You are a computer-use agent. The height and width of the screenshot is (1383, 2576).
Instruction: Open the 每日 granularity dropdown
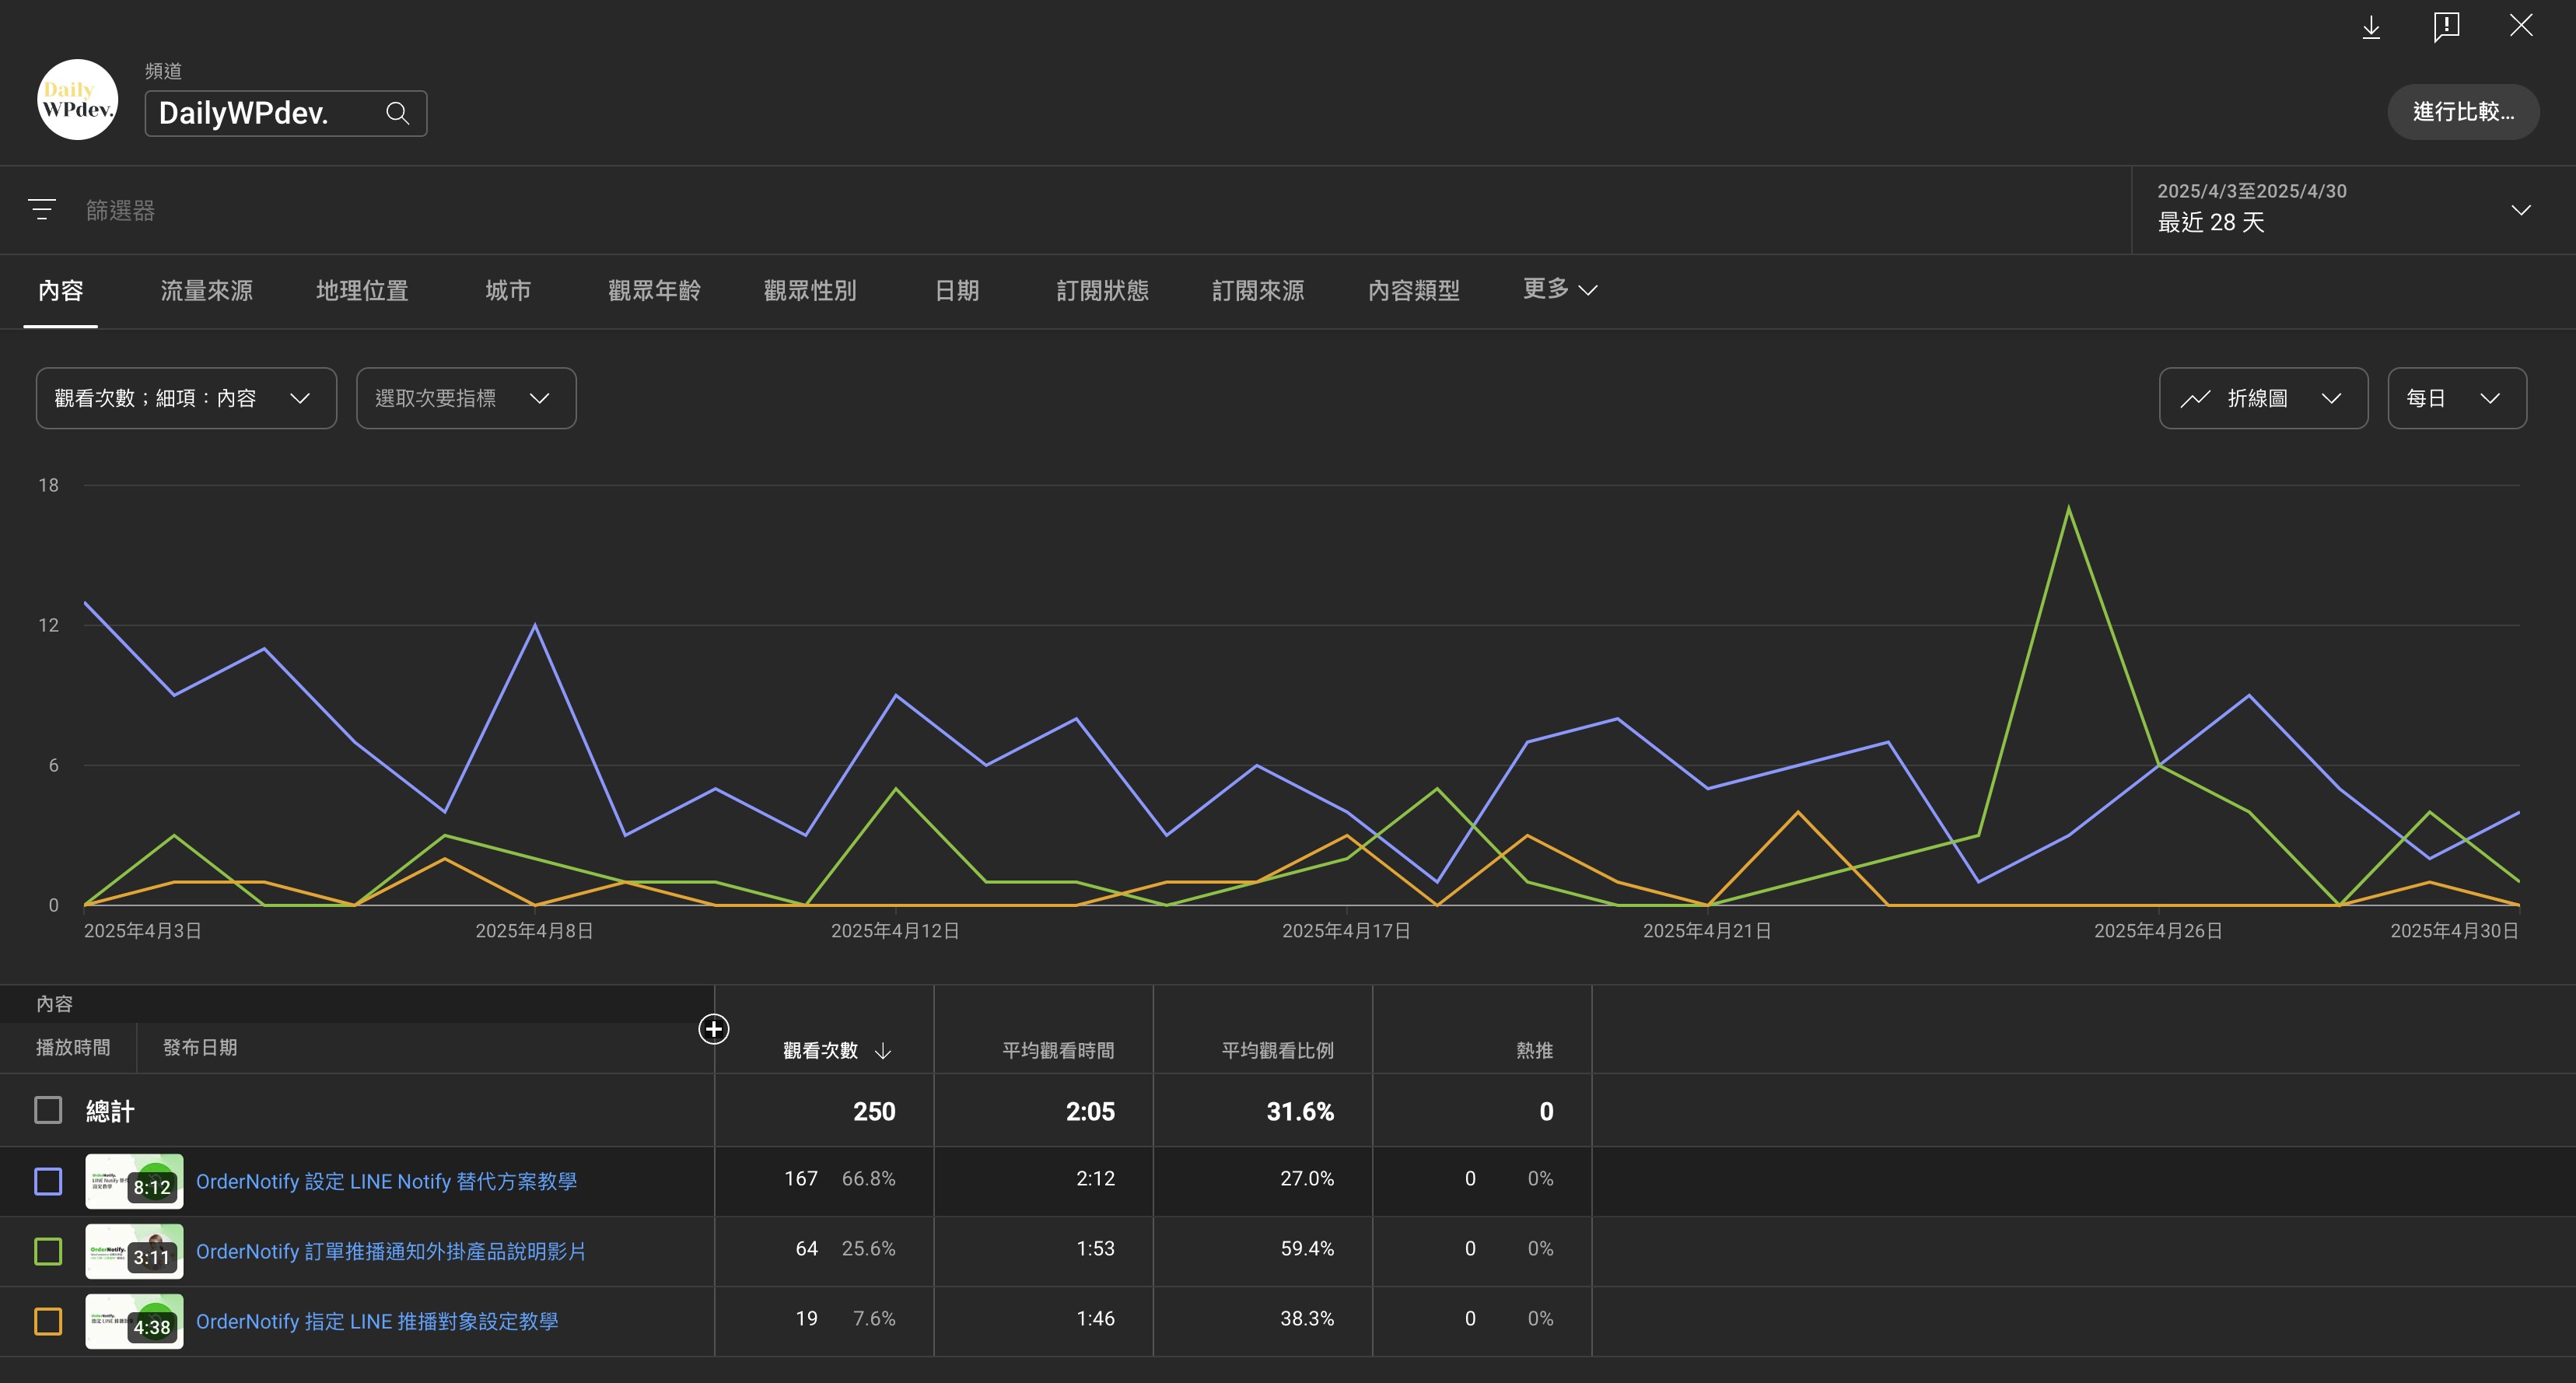tap(2456, 398)
